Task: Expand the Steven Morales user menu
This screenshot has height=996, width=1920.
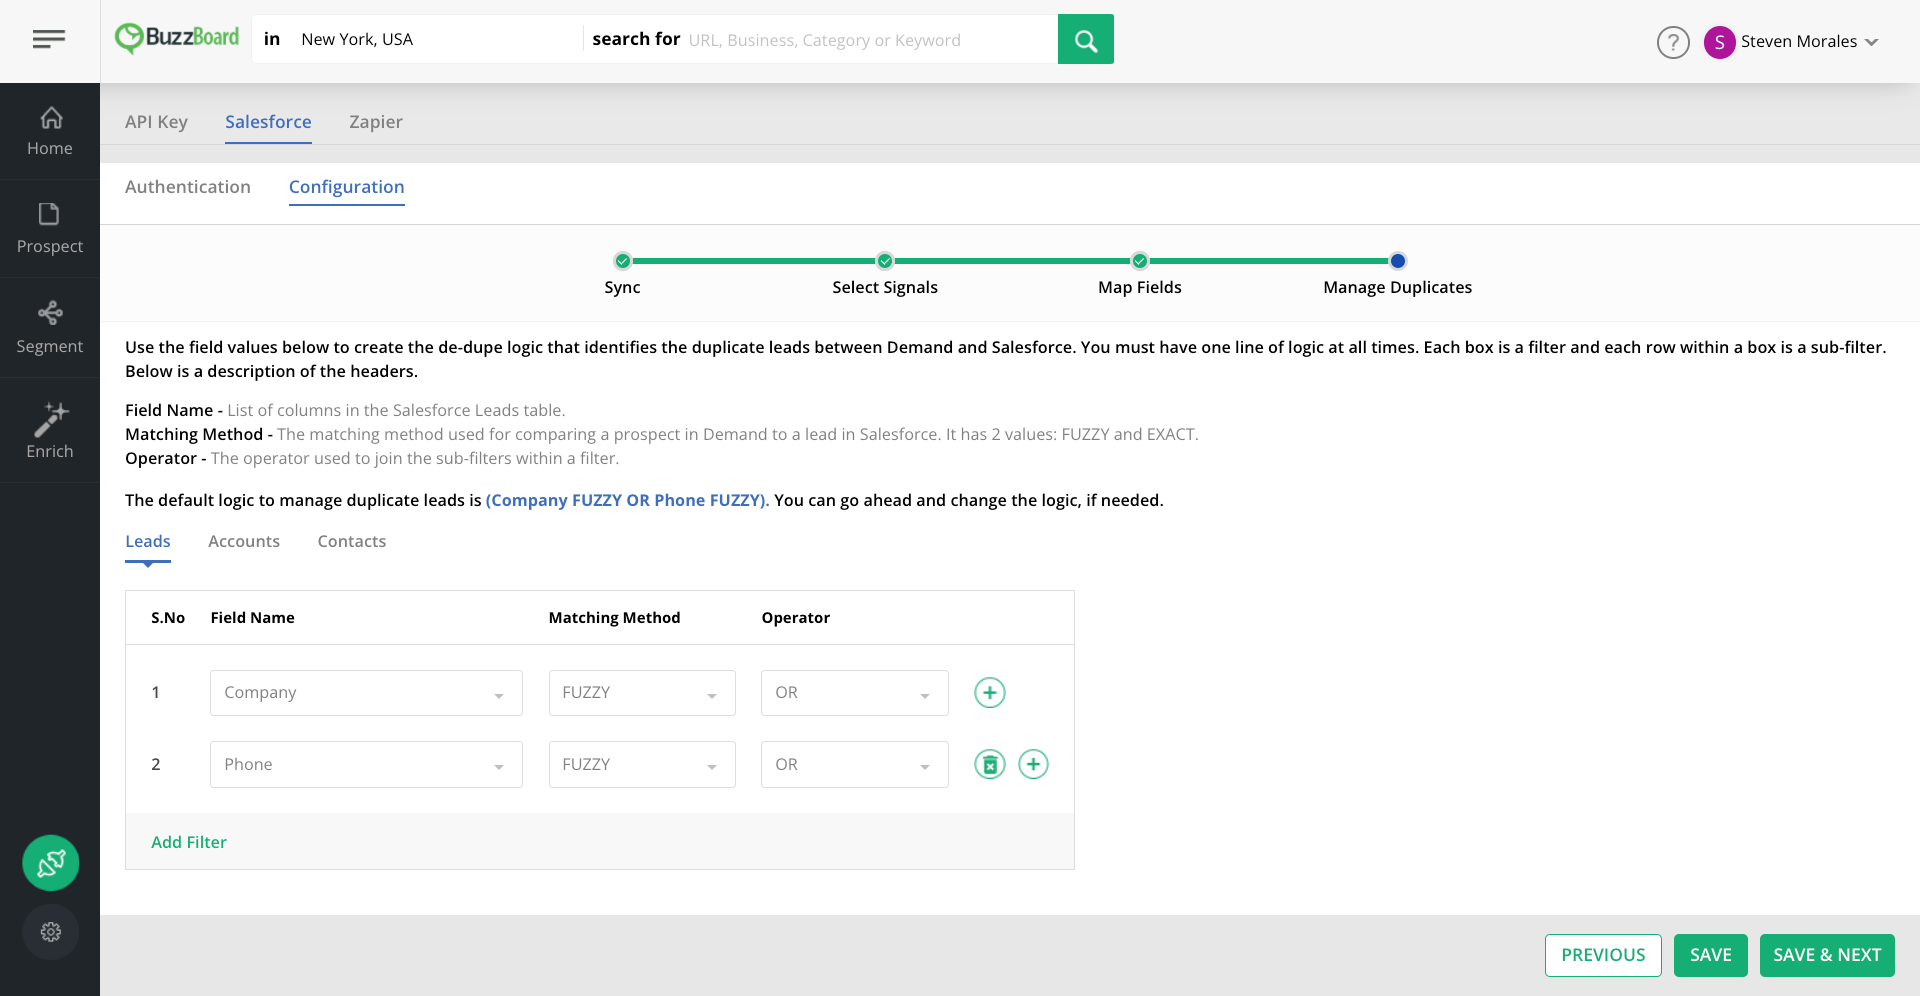Action: click(x=1872, y=42)
